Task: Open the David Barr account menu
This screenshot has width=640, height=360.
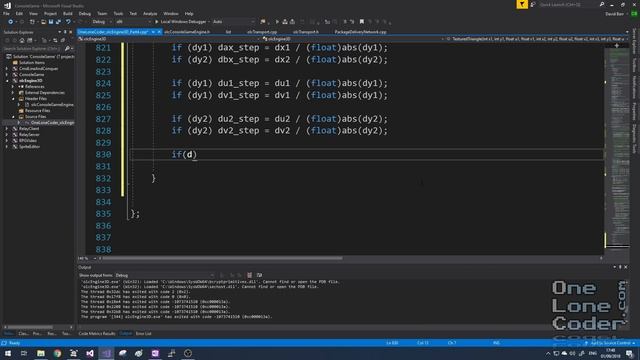Action: (x=614, y=13)
